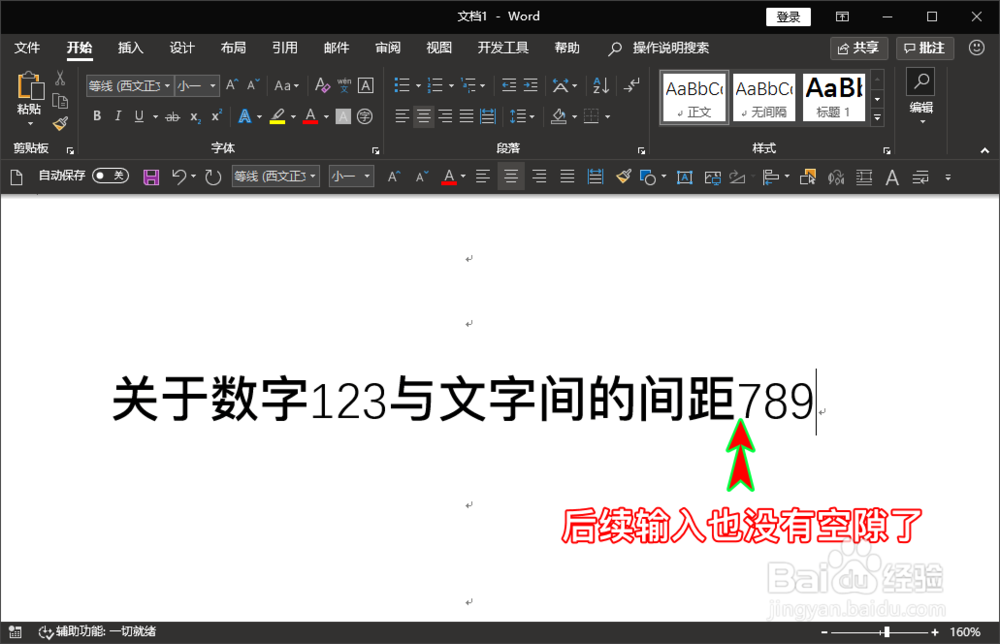Click the Clear All Formatting icon
The height and width of the screenshot is (644, 1000).
[x=322, y=85]
